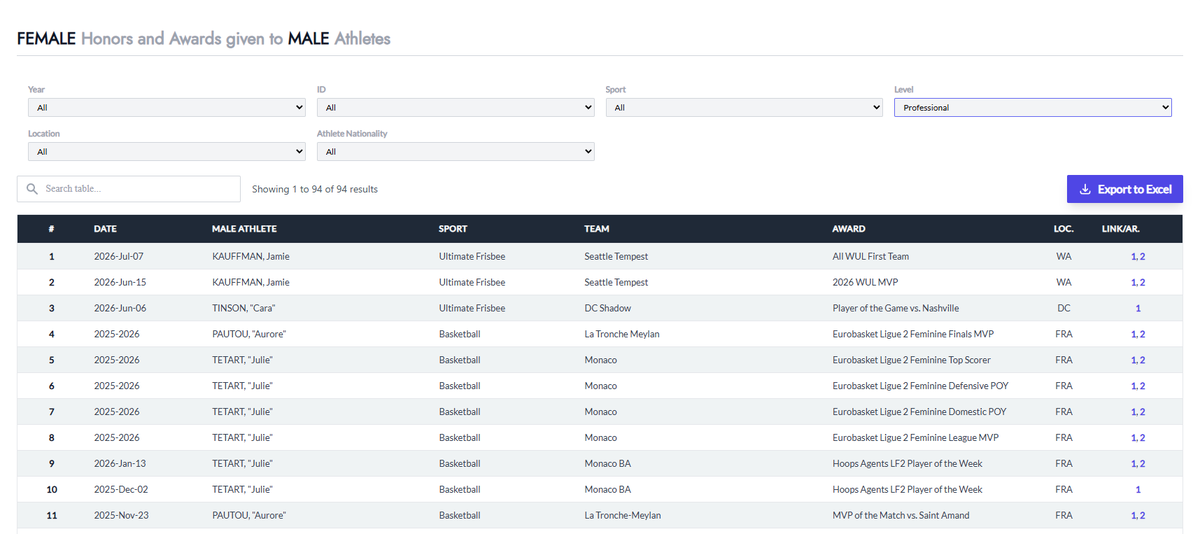Click Basketball in row 4
The width and height of the screenshot is (1200, 534).
click(460, 334)
